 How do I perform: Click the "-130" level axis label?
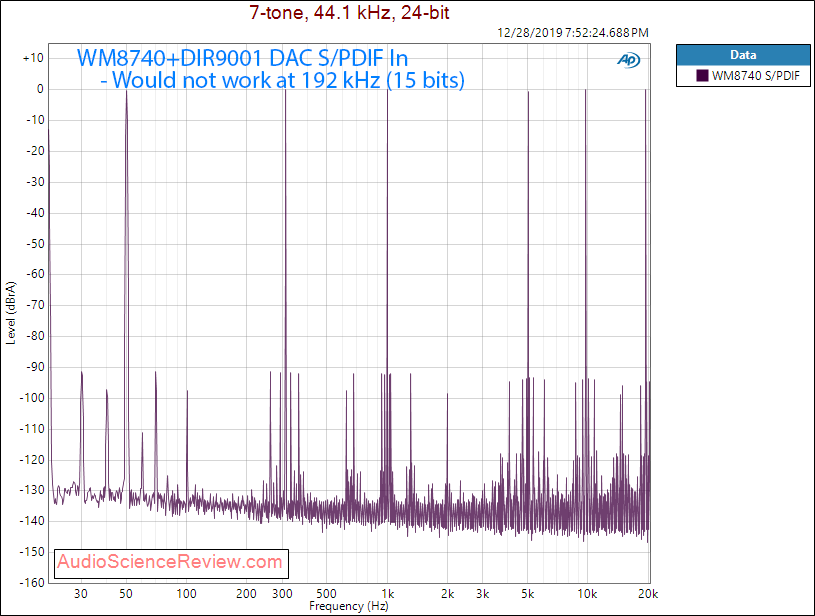click(32, 490)
